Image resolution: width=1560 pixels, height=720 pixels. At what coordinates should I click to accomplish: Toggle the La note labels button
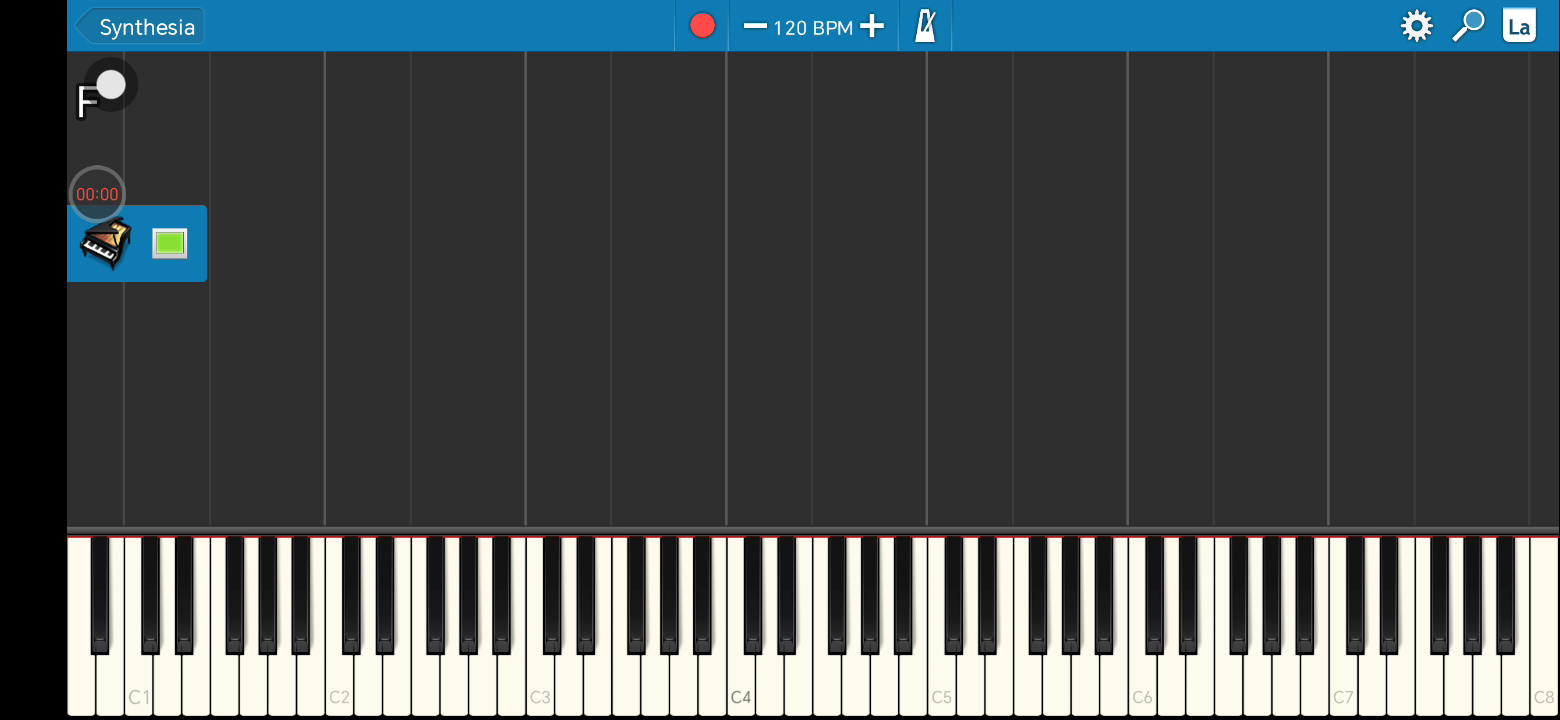1519,26
